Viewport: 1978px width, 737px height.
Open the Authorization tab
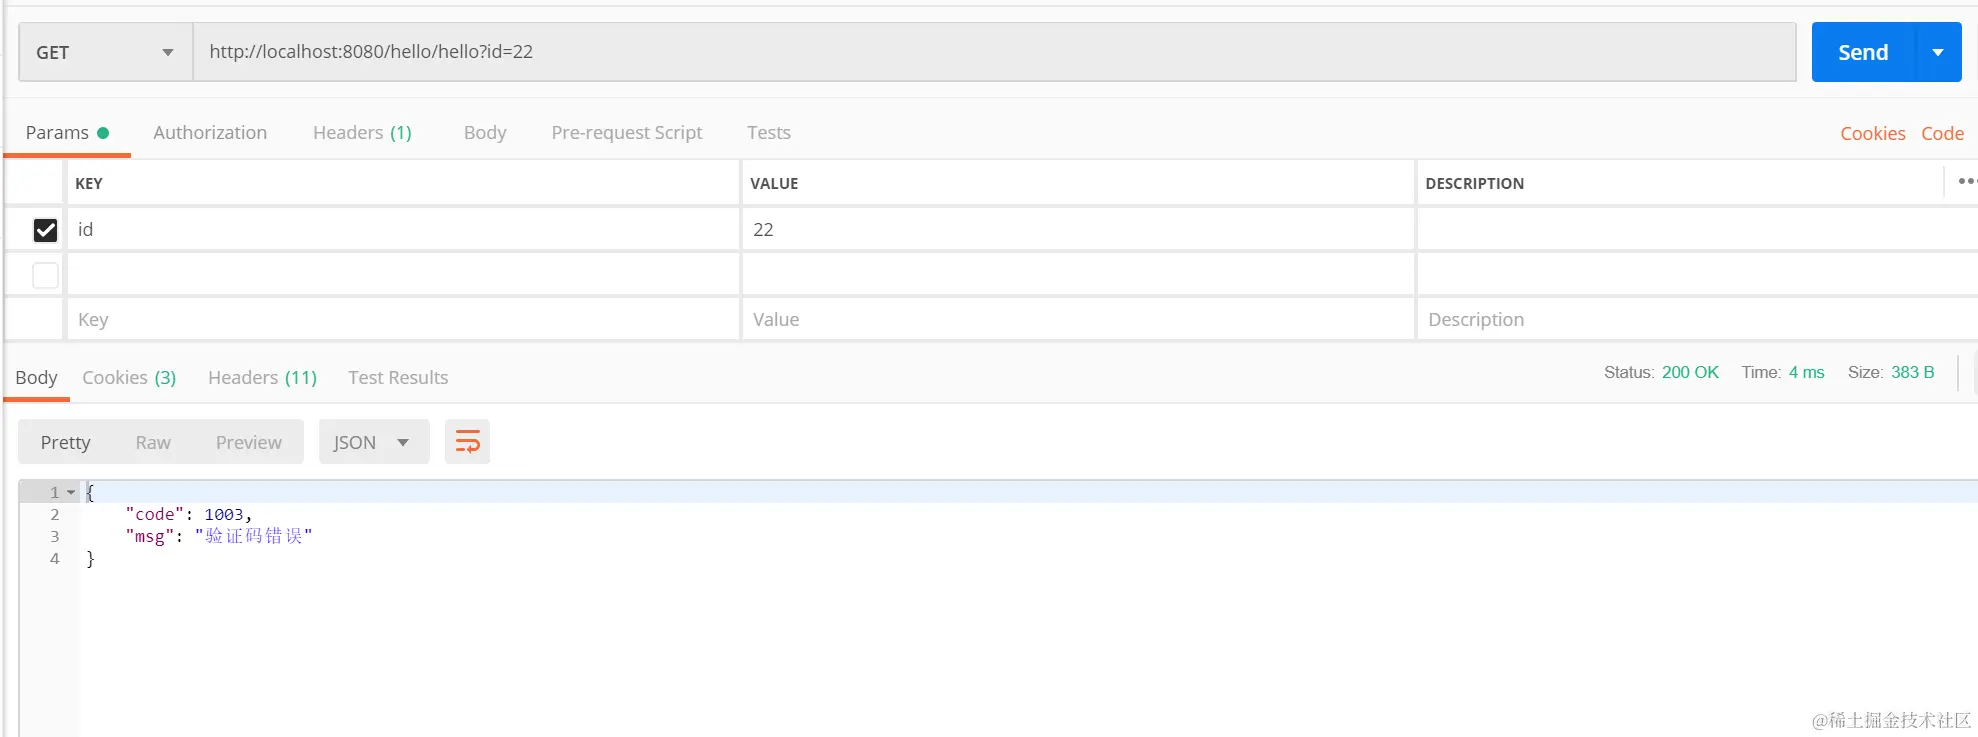pos(210,133)
